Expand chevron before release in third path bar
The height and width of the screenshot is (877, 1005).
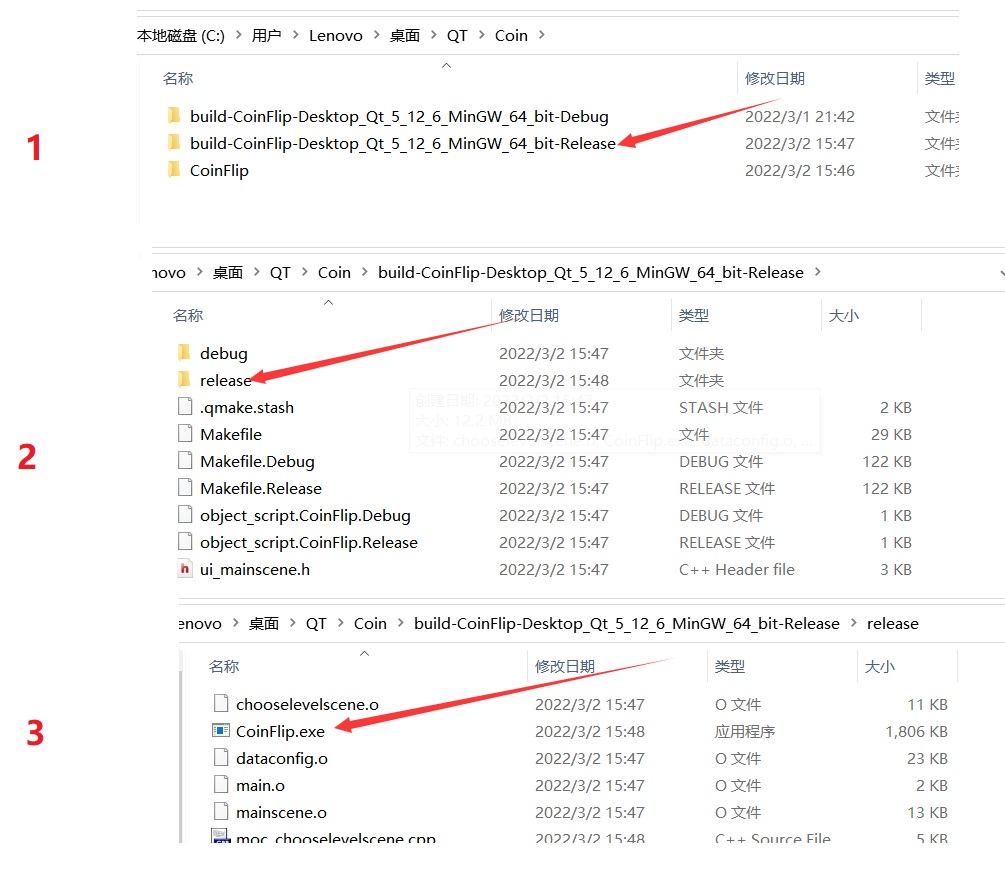pyautogui.click(x=854, y=622)
